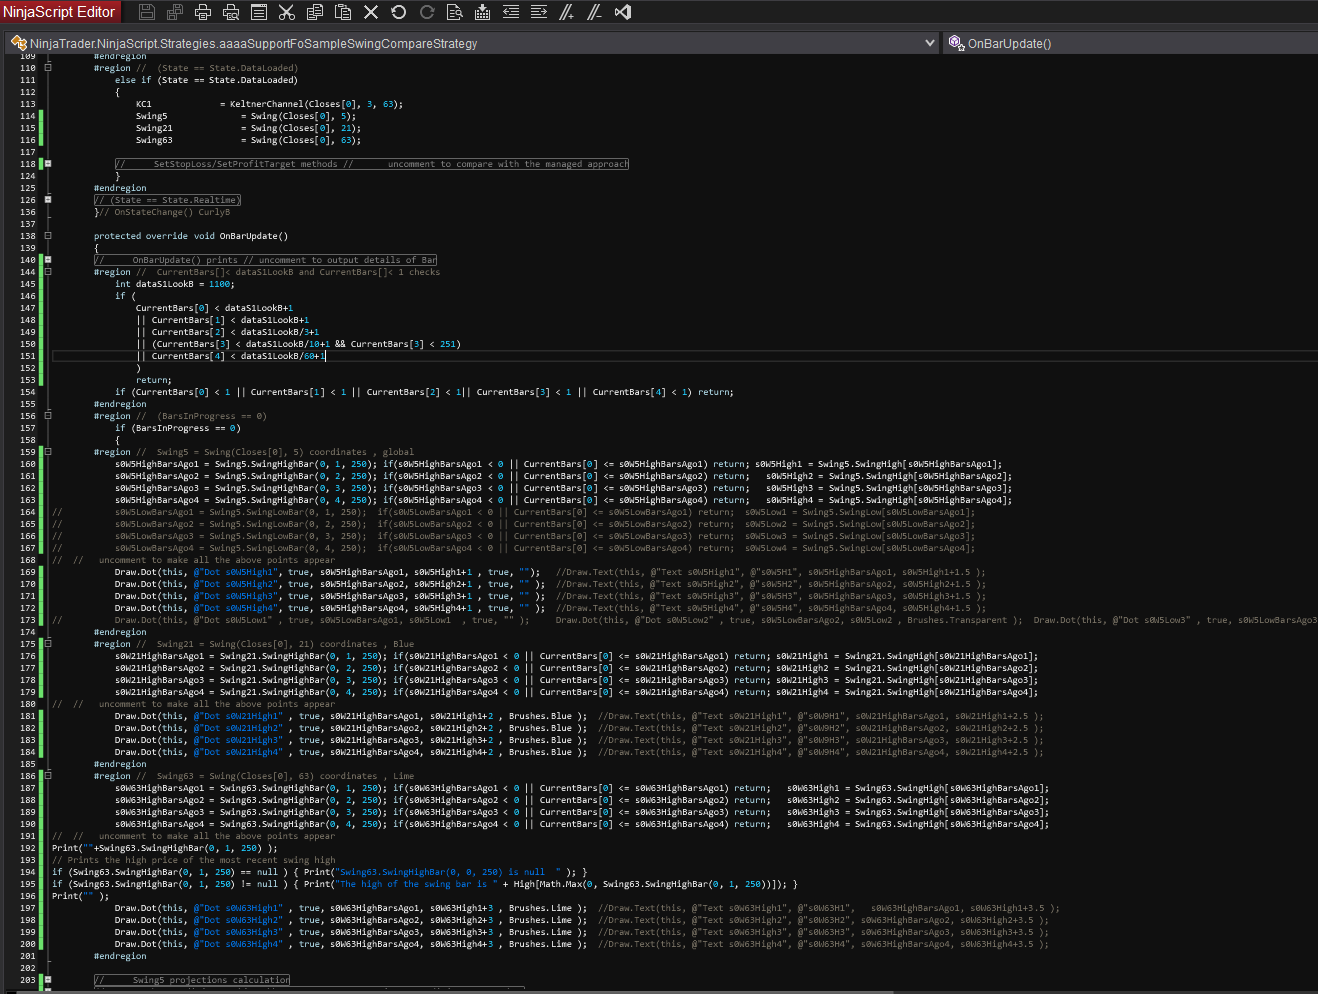Open the Visual Studio icon
This screenshot has height=994, width=1318.
pos(623,12)
